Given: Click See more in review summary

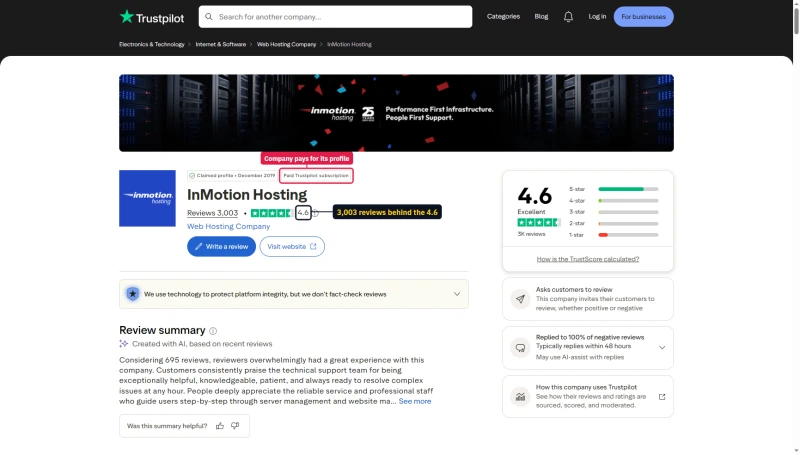Looking at the screenshot, I should click(x=415, y=401).
